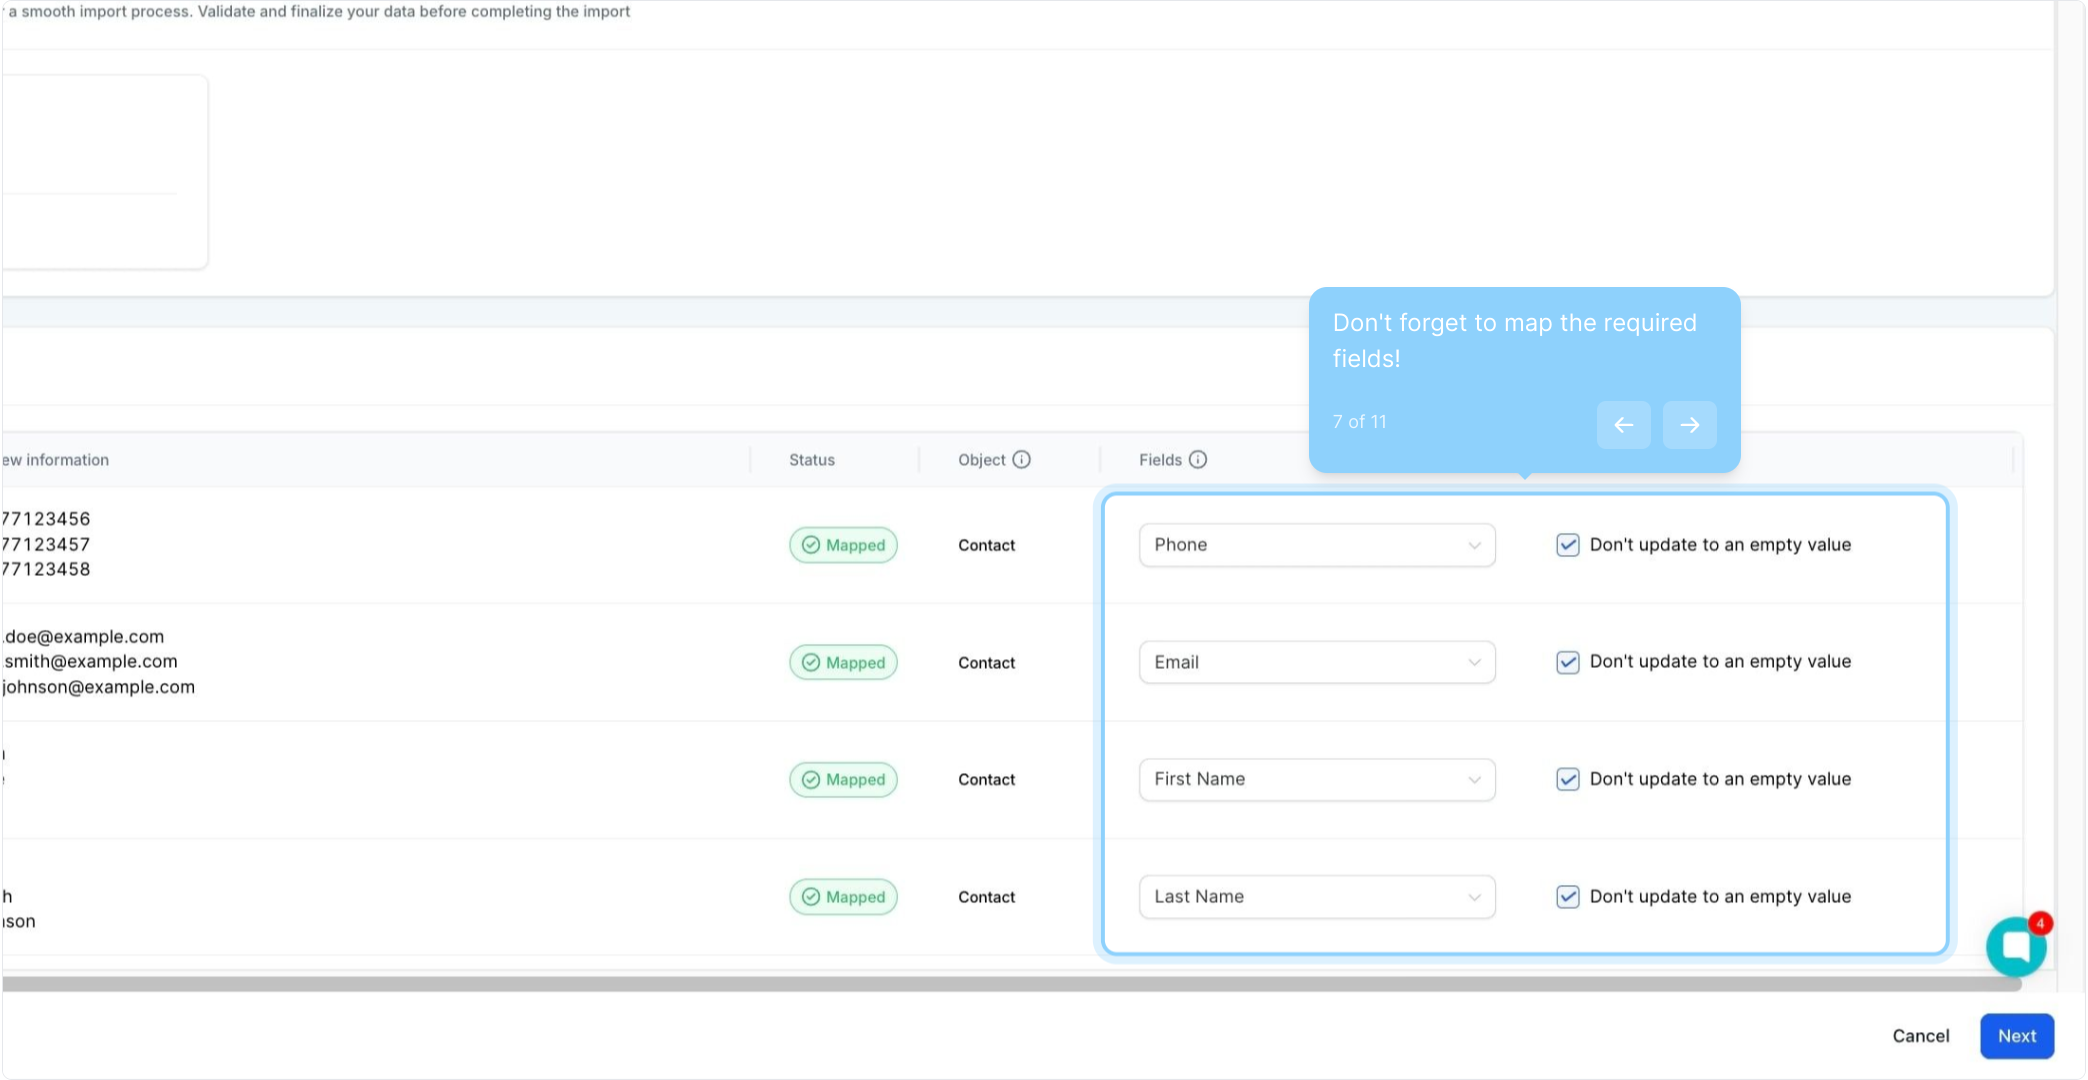The width and height of the screenshot is (2088, 1080).
Task: Toggle empty value checkbox for Email
Action: tap(1567, 662)
